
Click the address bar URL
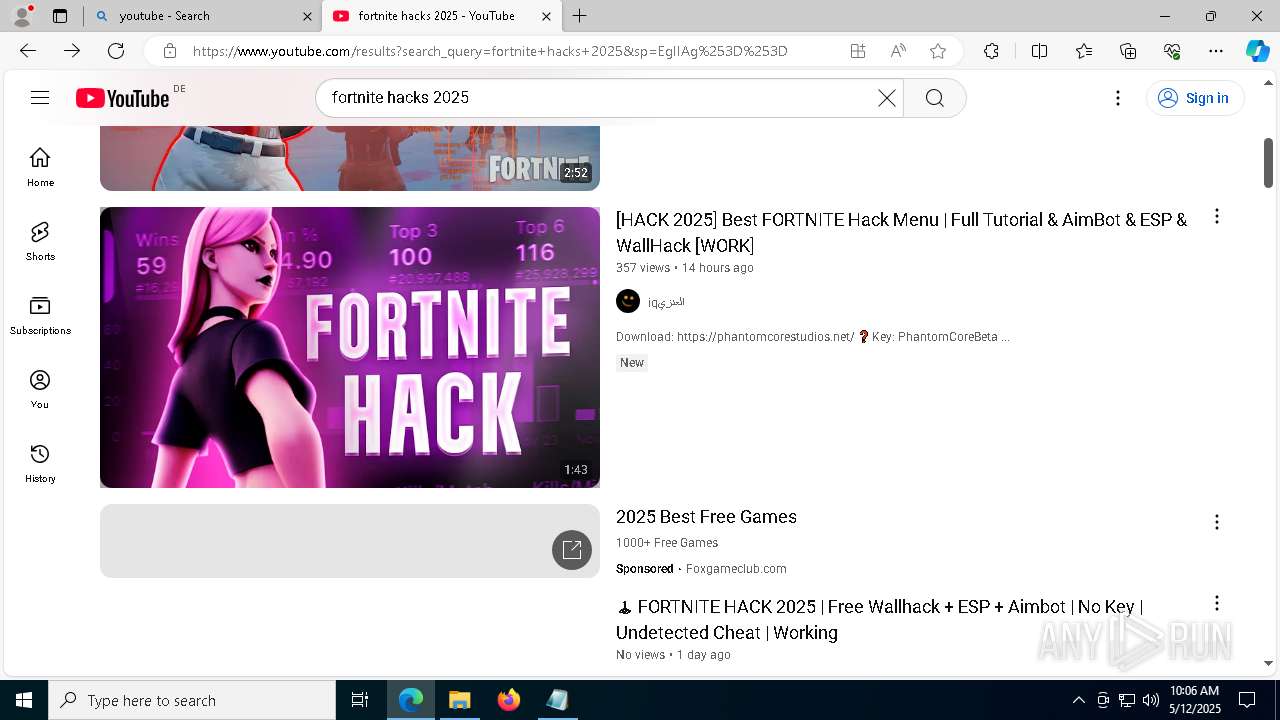[490, 51]
